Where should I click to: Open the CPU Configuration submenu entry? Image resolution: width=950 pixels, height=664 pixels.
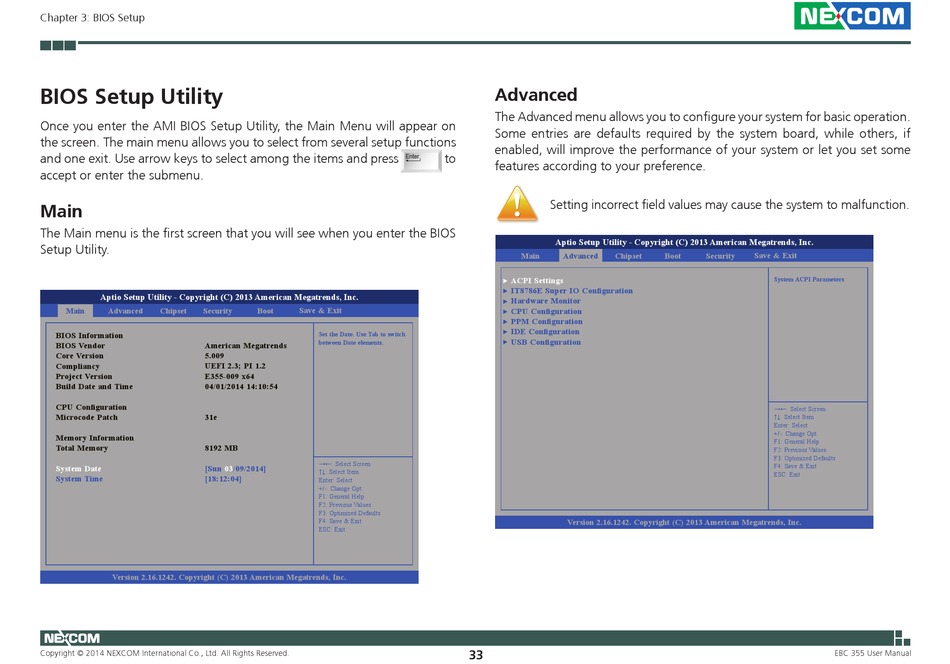coord(546,312)
